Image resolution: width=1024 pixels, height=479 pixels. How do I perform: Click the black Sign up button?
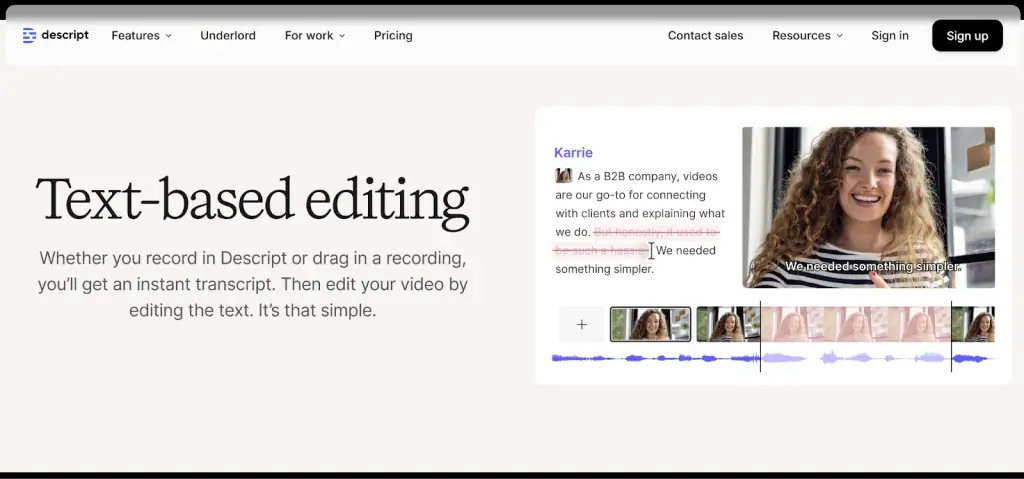967,35
